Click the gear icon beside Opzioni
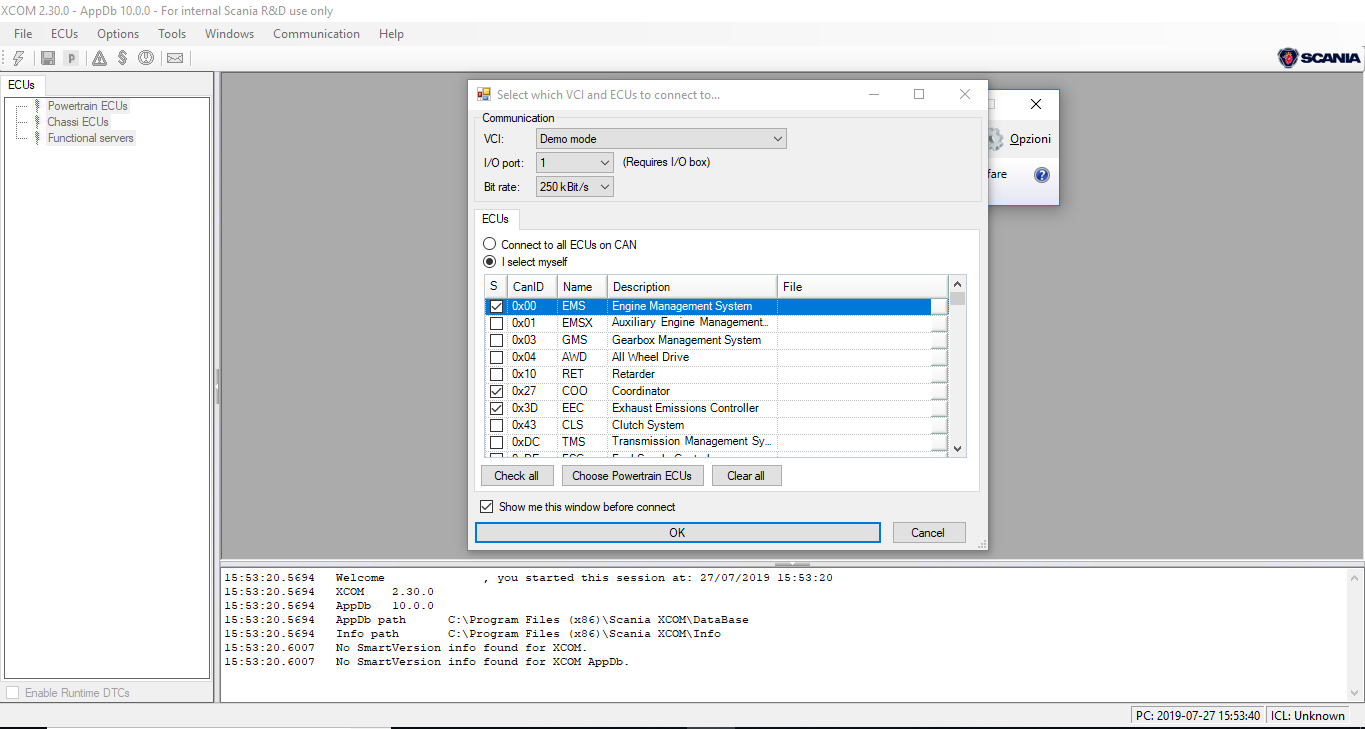Viewport: 1365px width, 729px height. pos(995,139)
